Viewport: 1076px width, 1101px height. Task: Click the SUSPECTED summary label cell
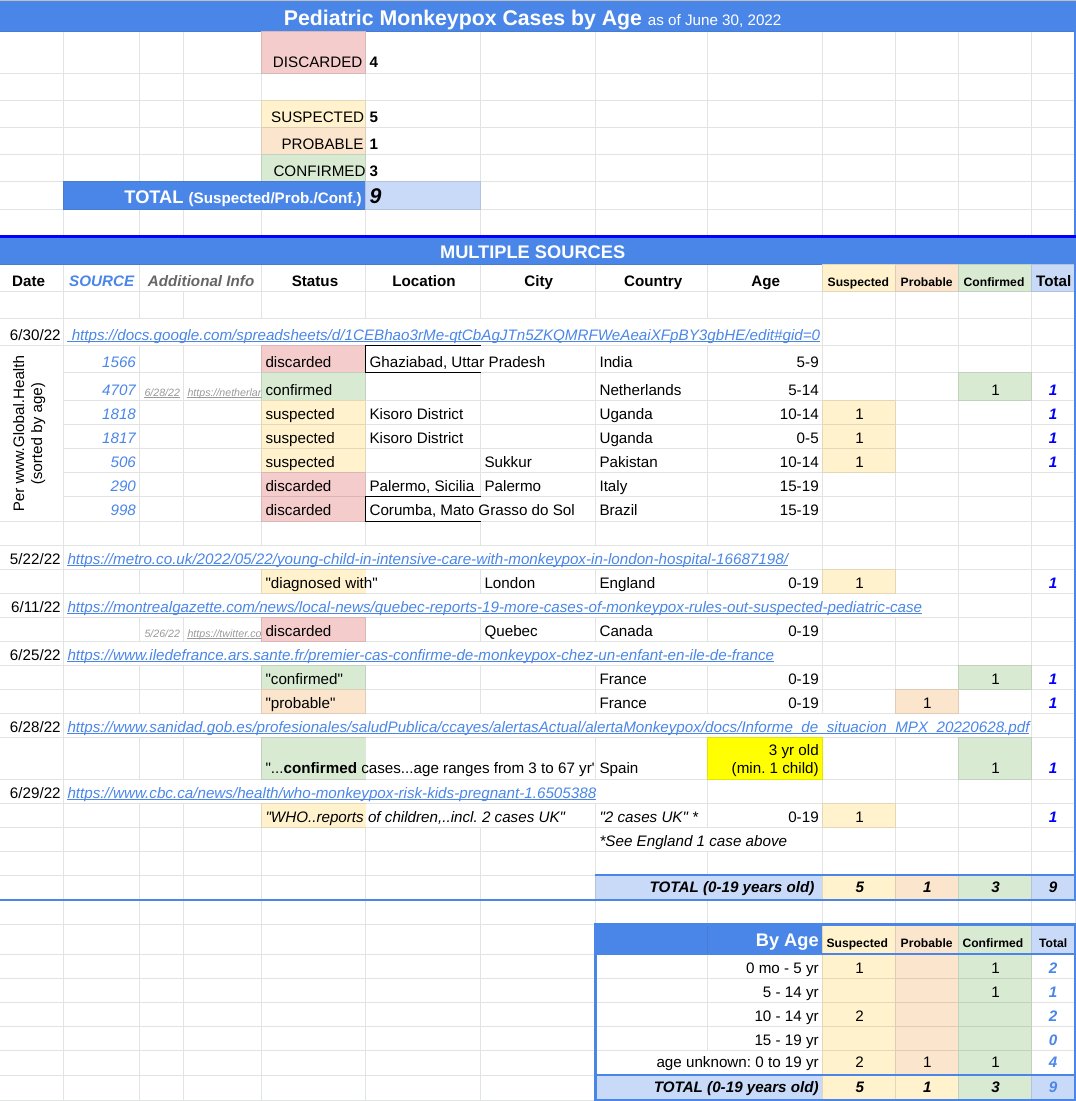click(x=313, y=116)
